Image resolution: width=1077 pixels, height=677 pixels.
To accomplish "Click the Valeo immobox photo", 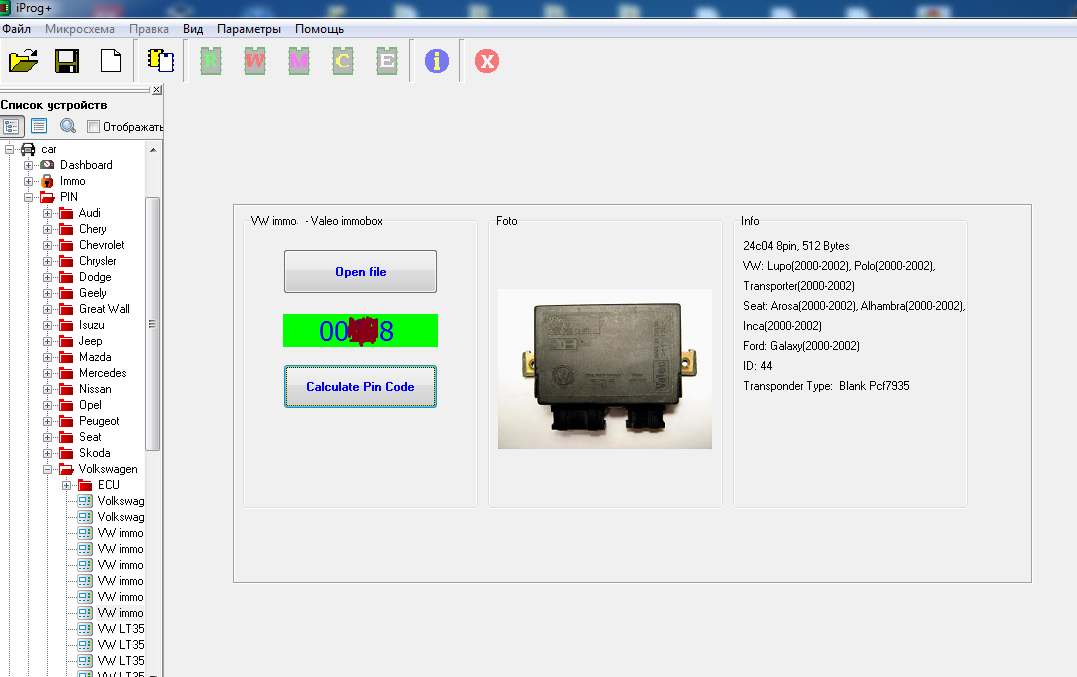I will click(605, 369).
